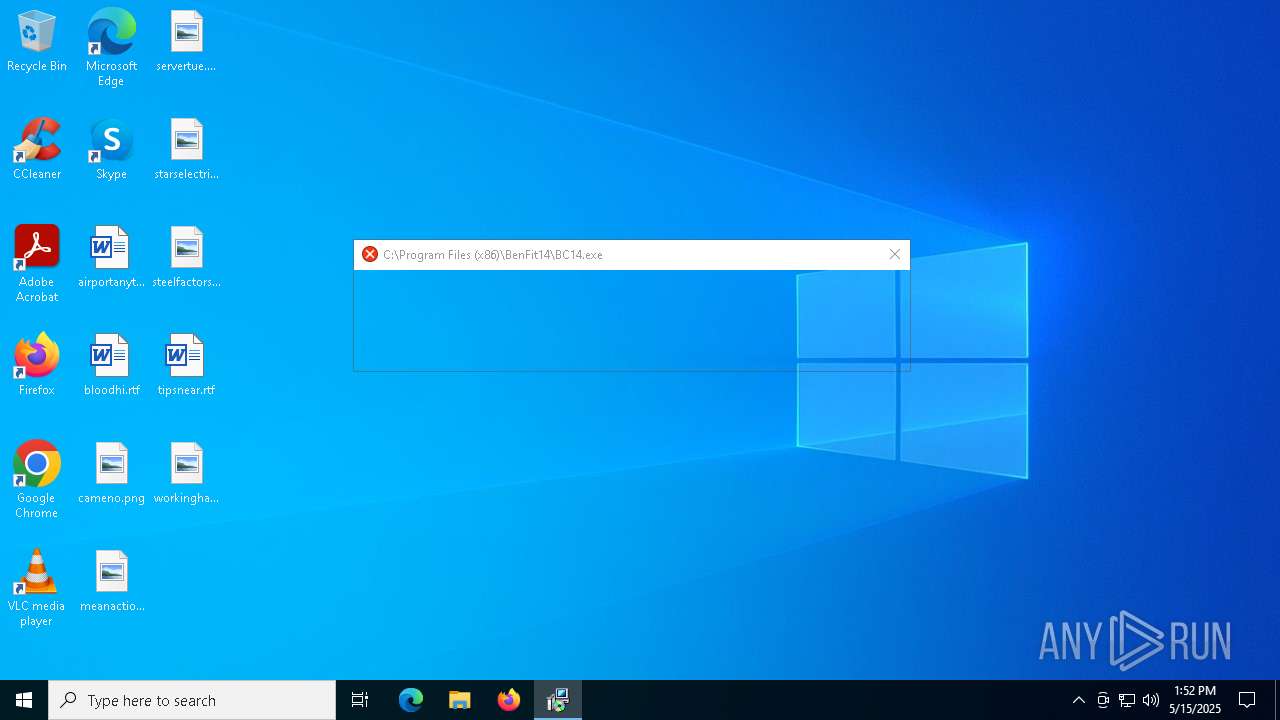
Task: Open the Meet Now tray icon
Action: point(1103,700)
